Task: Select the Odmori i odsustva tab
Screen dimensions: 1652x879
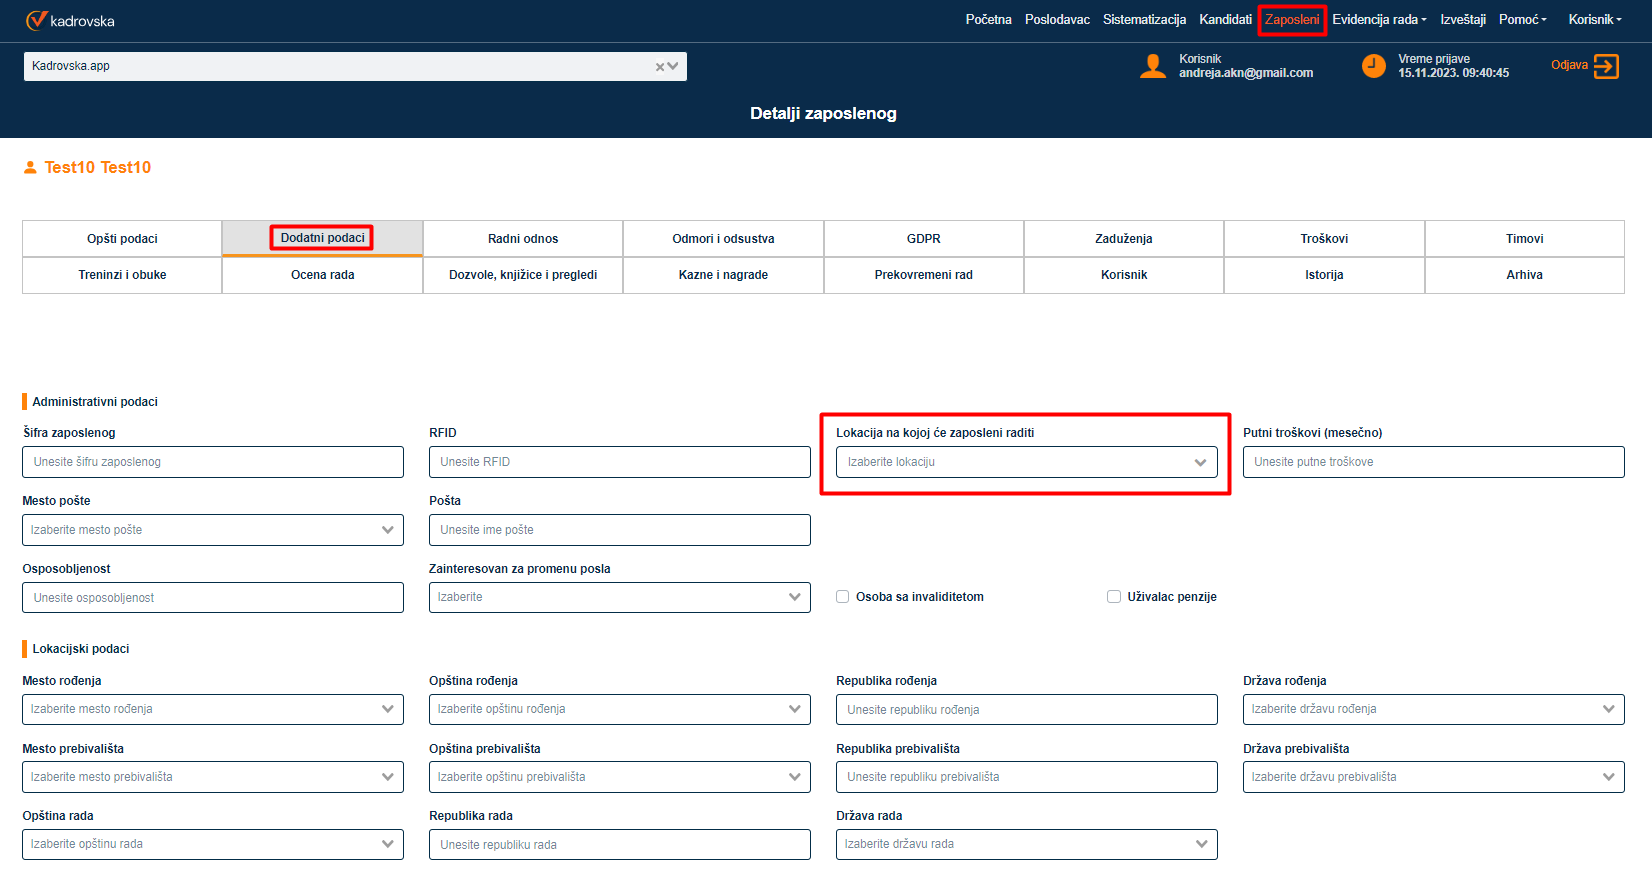Action: [x=723, y=239]
